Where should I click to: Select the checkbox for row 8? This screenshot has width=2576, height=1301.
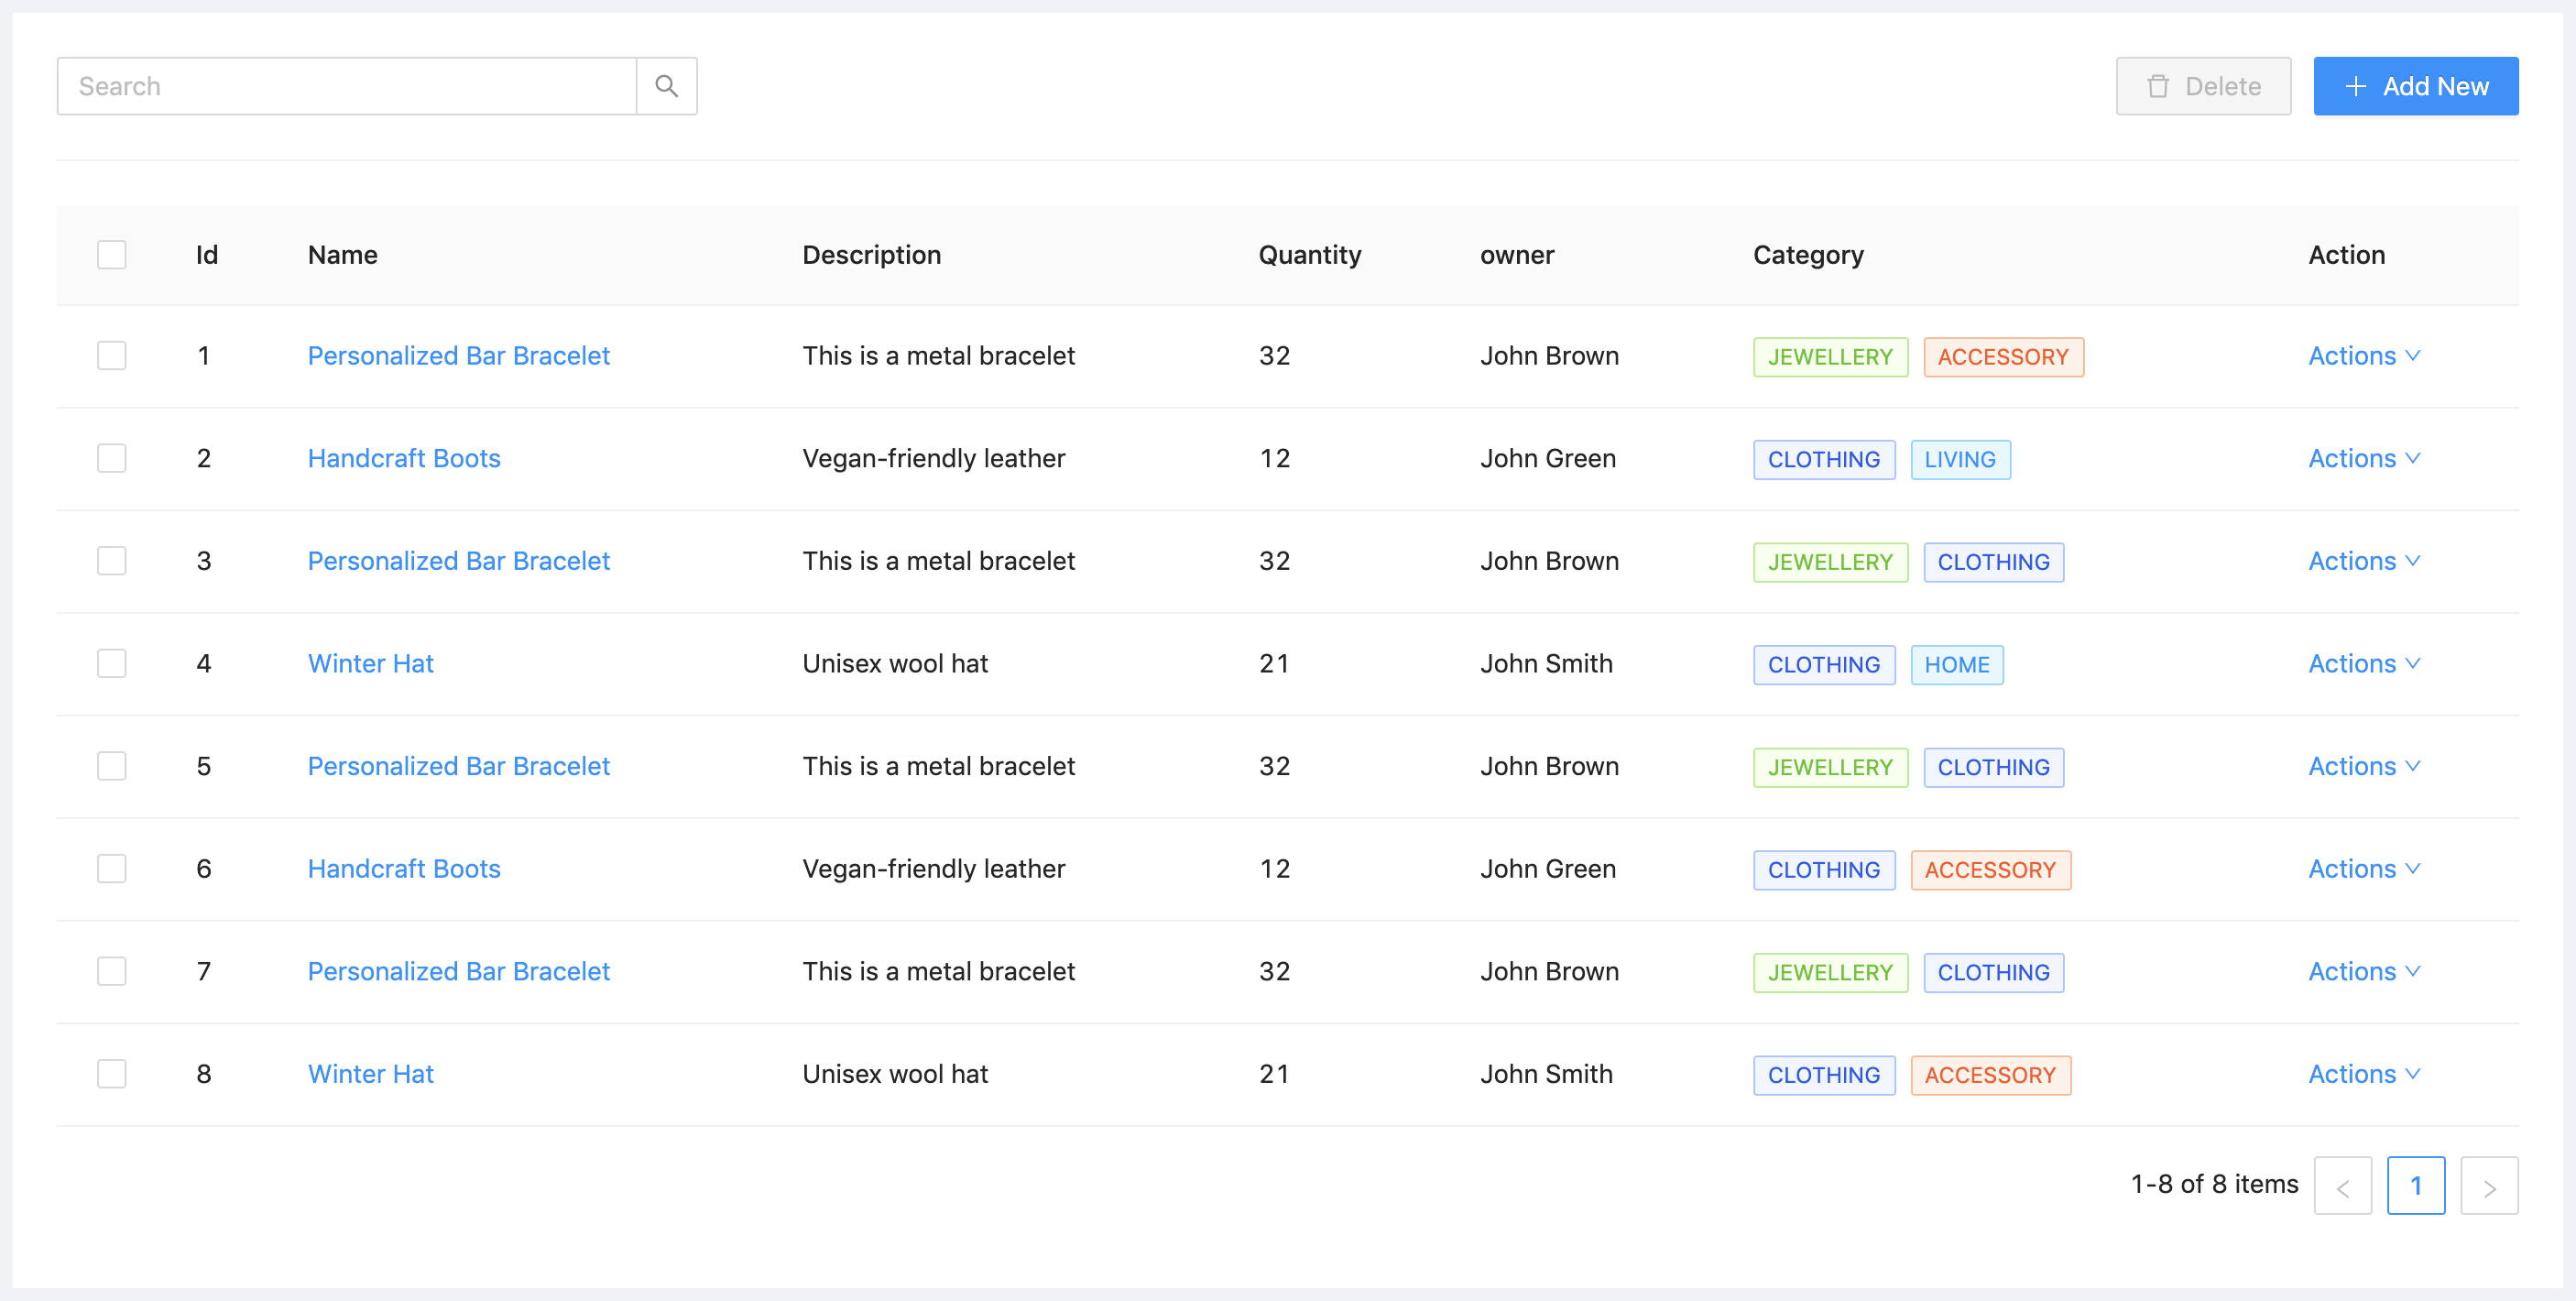[x=112, y=1074]
